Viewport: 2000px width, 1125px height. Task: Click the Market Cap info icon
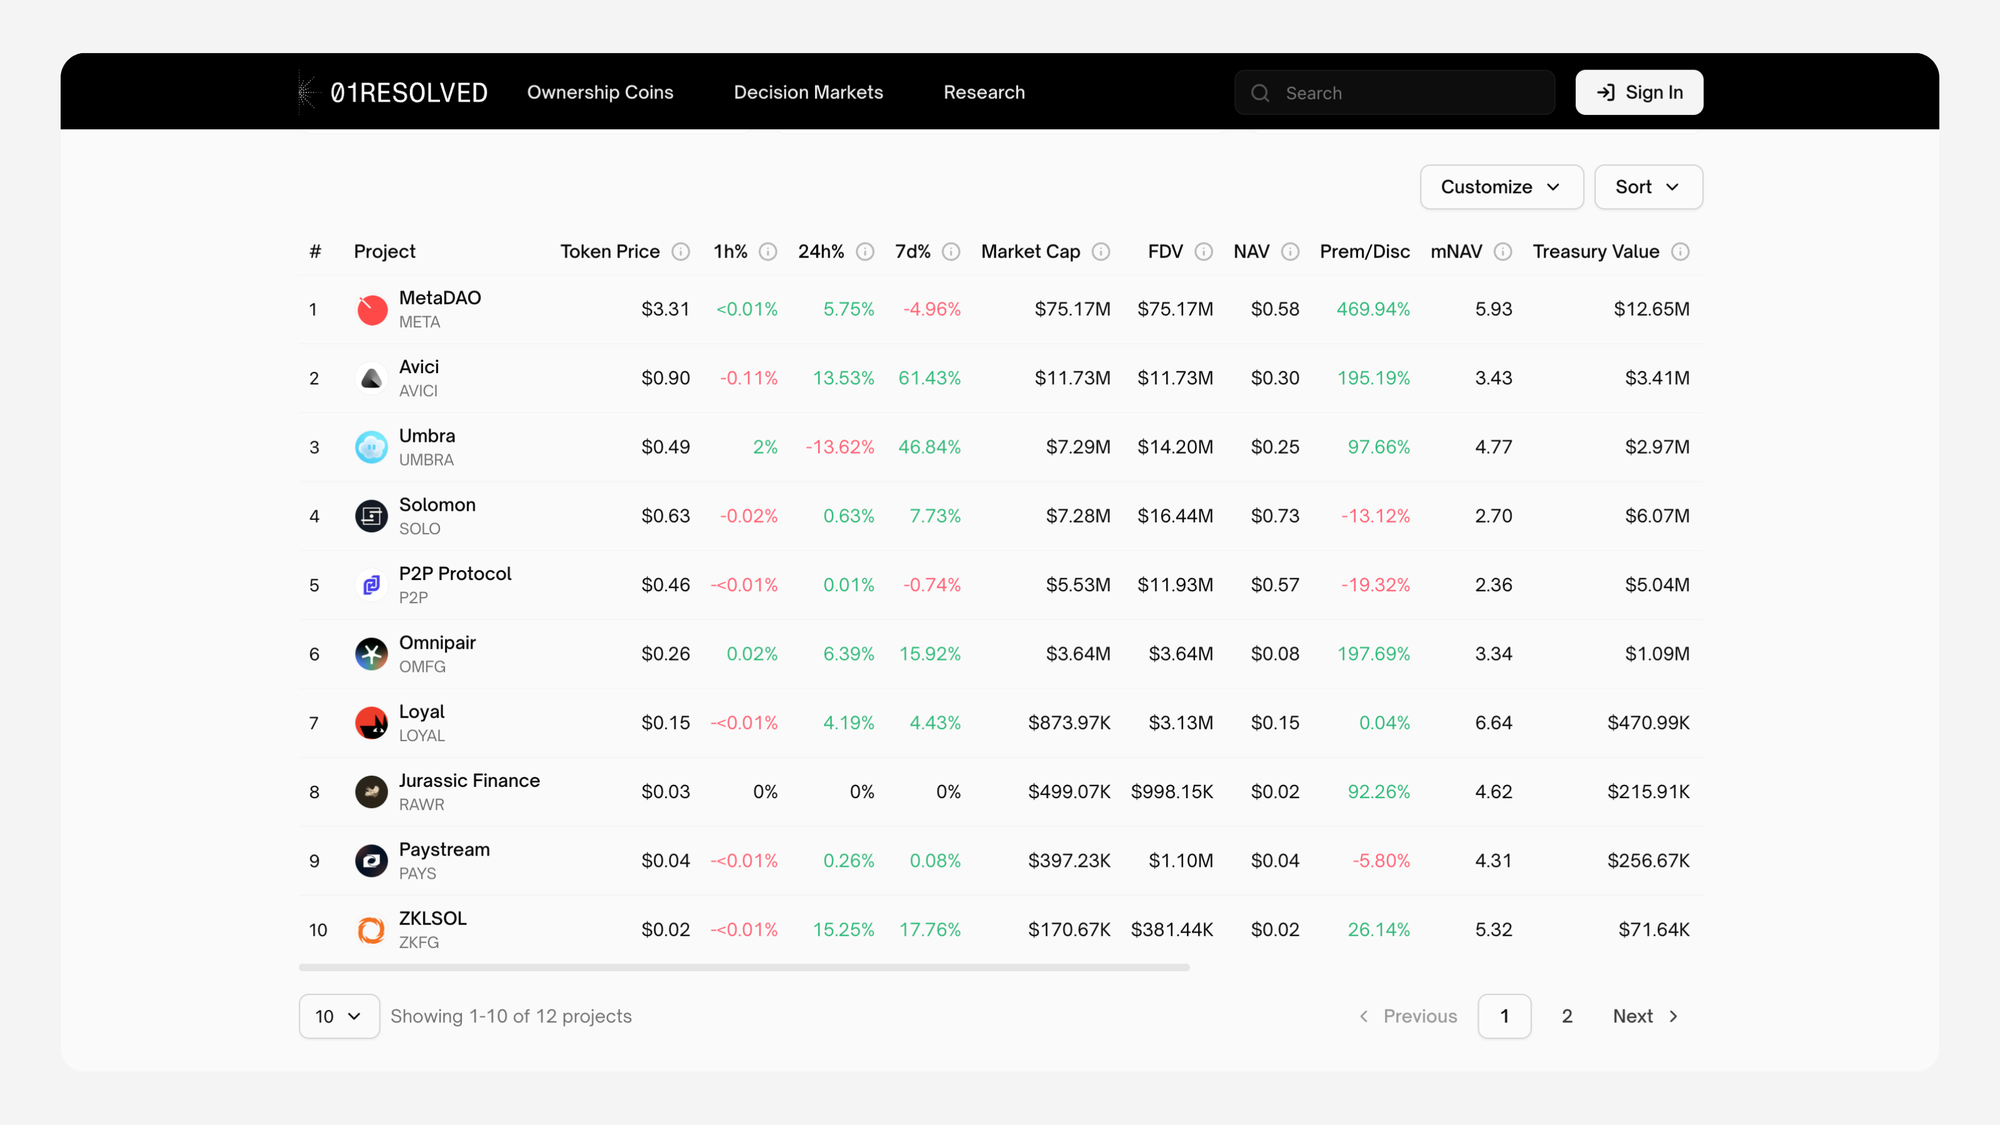tap(1101, 252)
